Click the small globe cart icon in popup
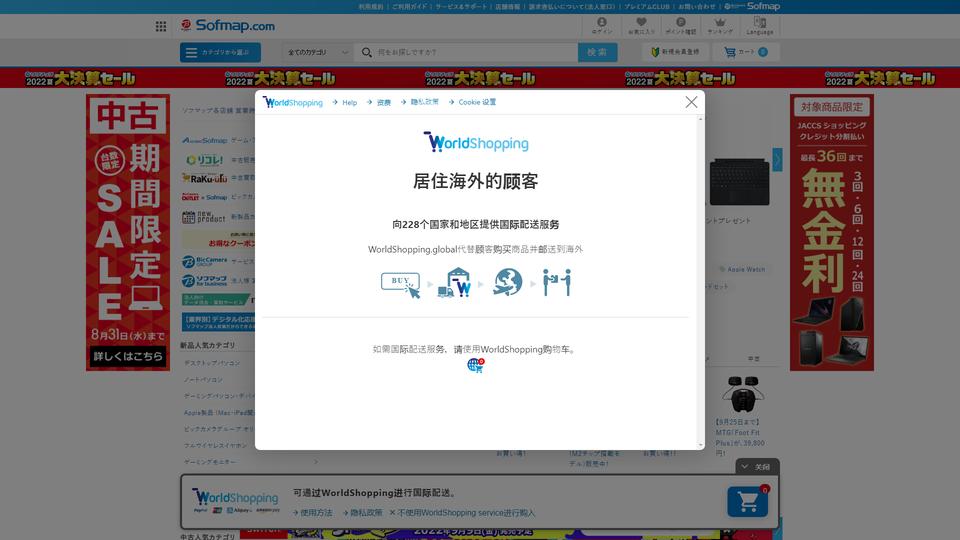 [476, 366]
